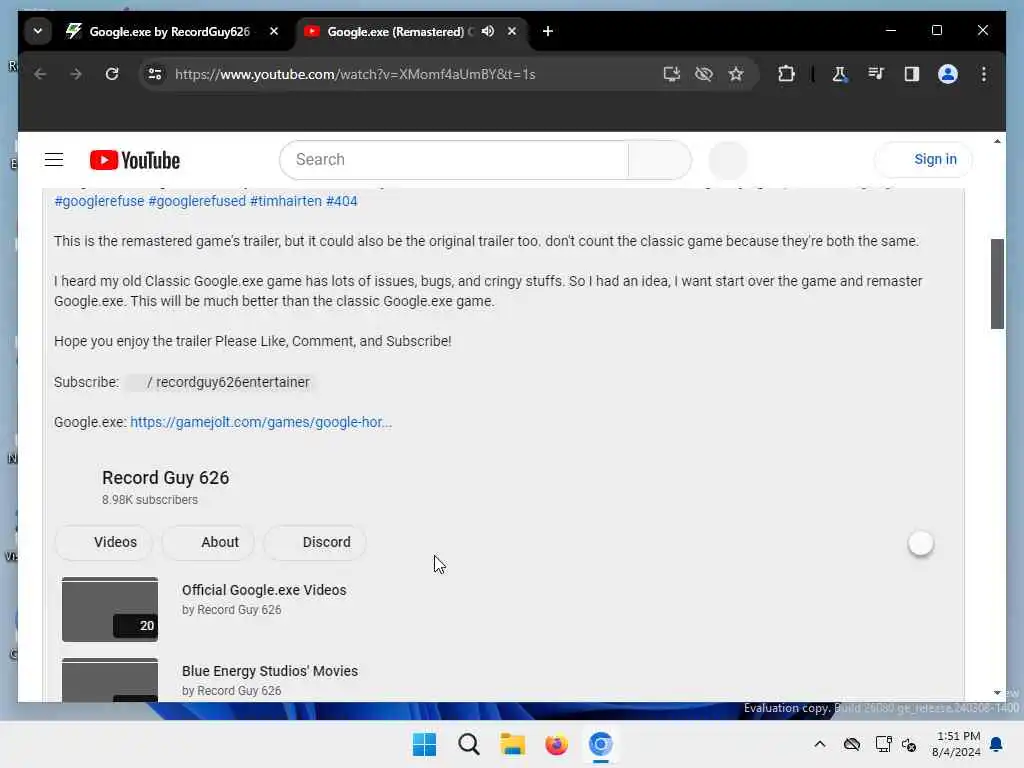Open the Windows Start menu
The height and width of the screenshot is (768, 1024).
424,744
